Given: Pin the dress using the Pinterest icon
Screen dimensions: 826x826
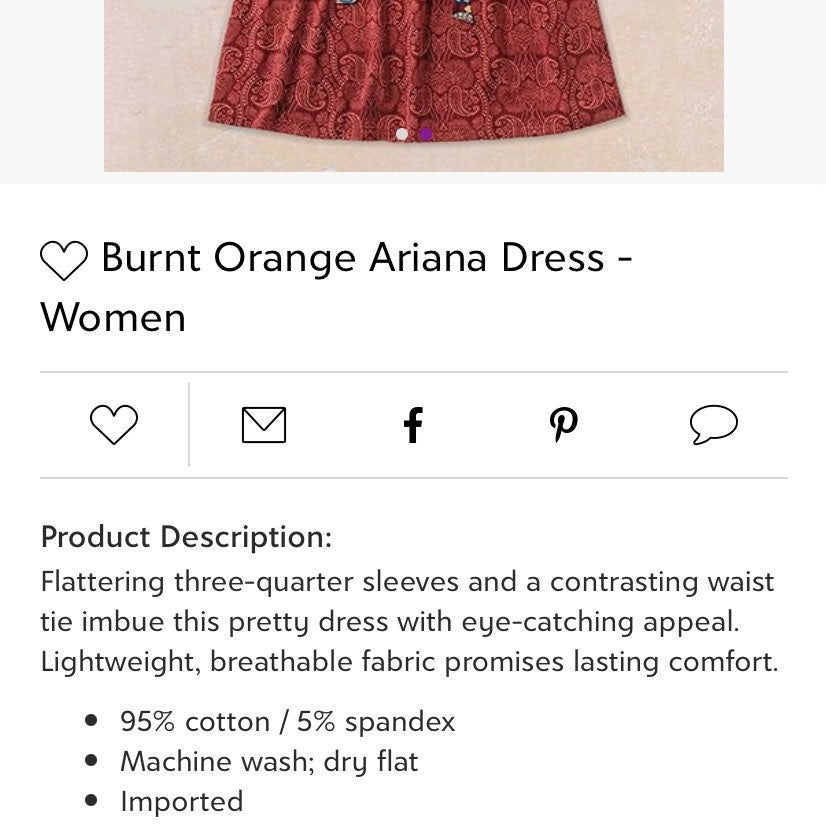Looking at the screenshot, I should click(564, 425).
